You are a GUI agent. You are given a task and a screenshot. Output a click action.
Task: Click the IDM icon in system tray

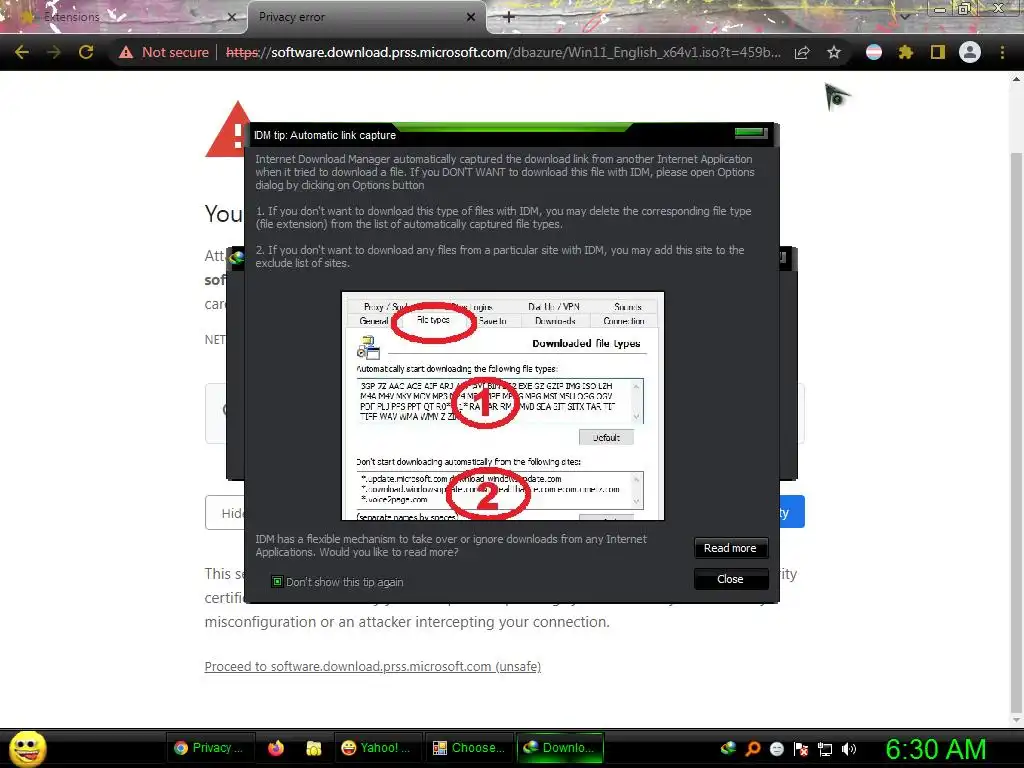[728, 748]
